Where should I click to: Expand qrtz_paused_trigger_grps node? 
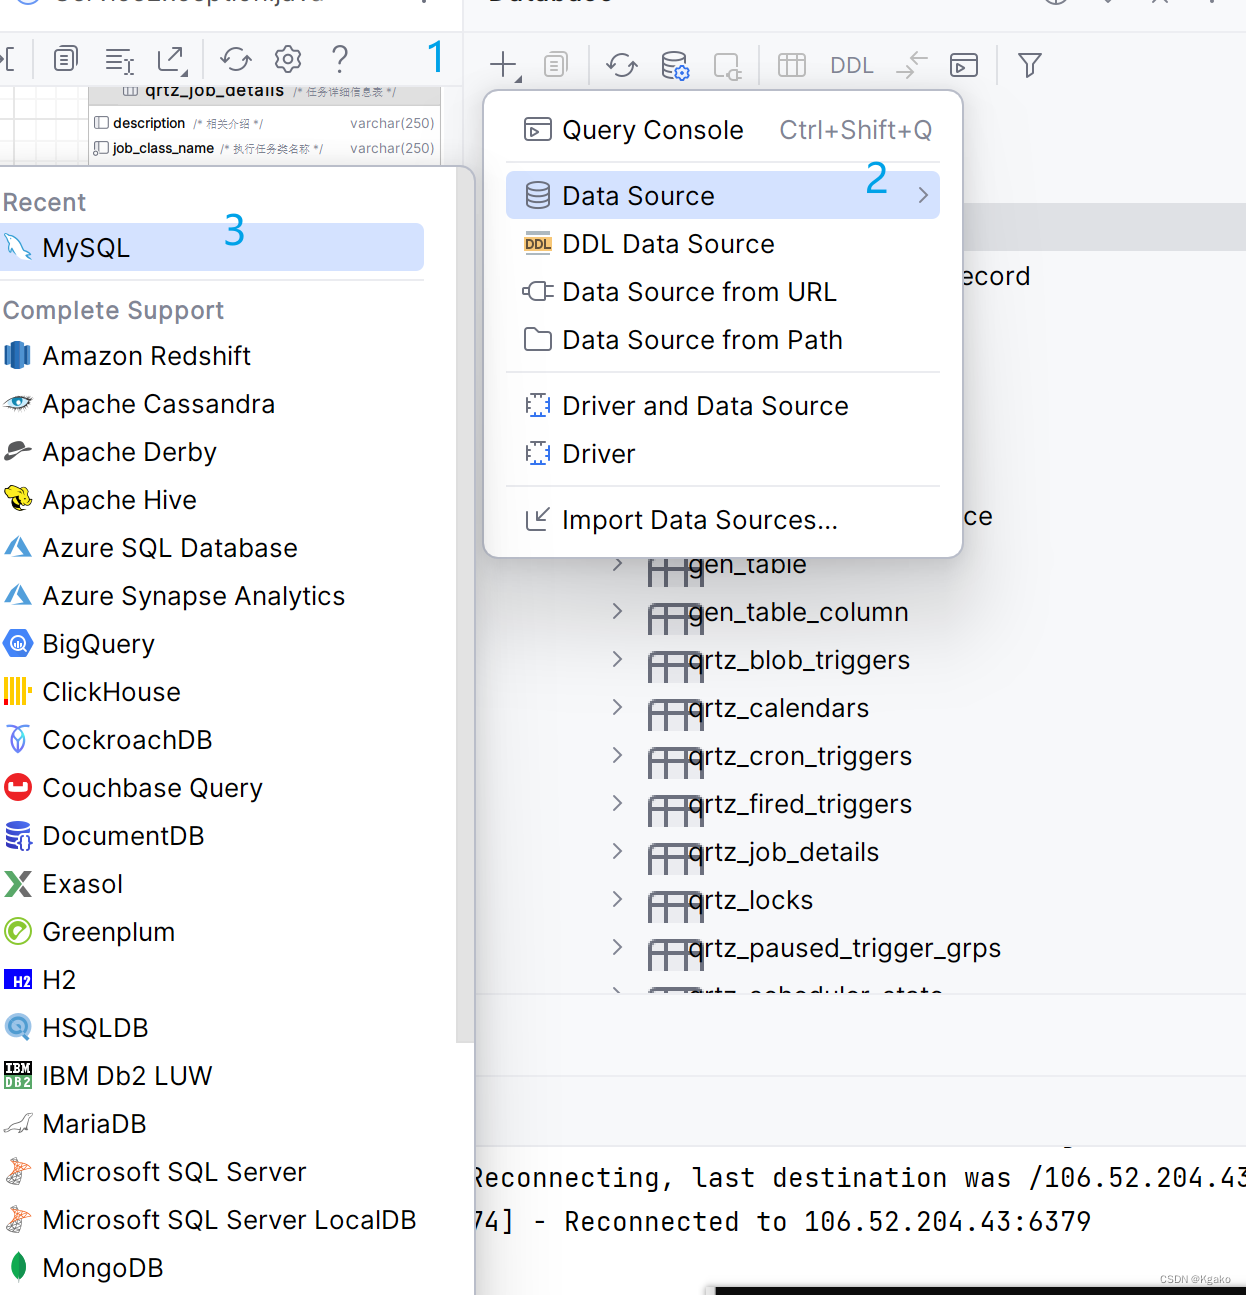pyautogui.click(x=617, y=947)
